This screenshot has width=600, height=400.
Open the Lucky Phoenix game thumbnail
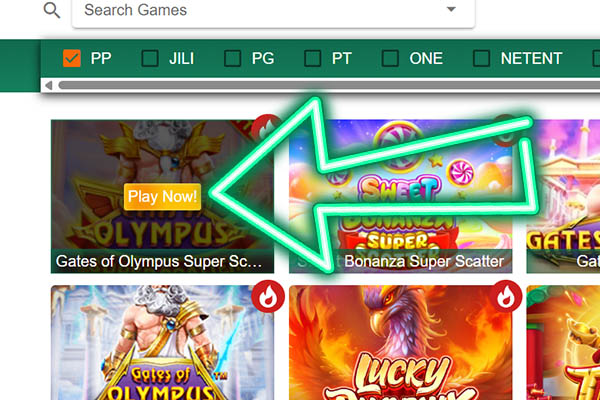(400, 343)
